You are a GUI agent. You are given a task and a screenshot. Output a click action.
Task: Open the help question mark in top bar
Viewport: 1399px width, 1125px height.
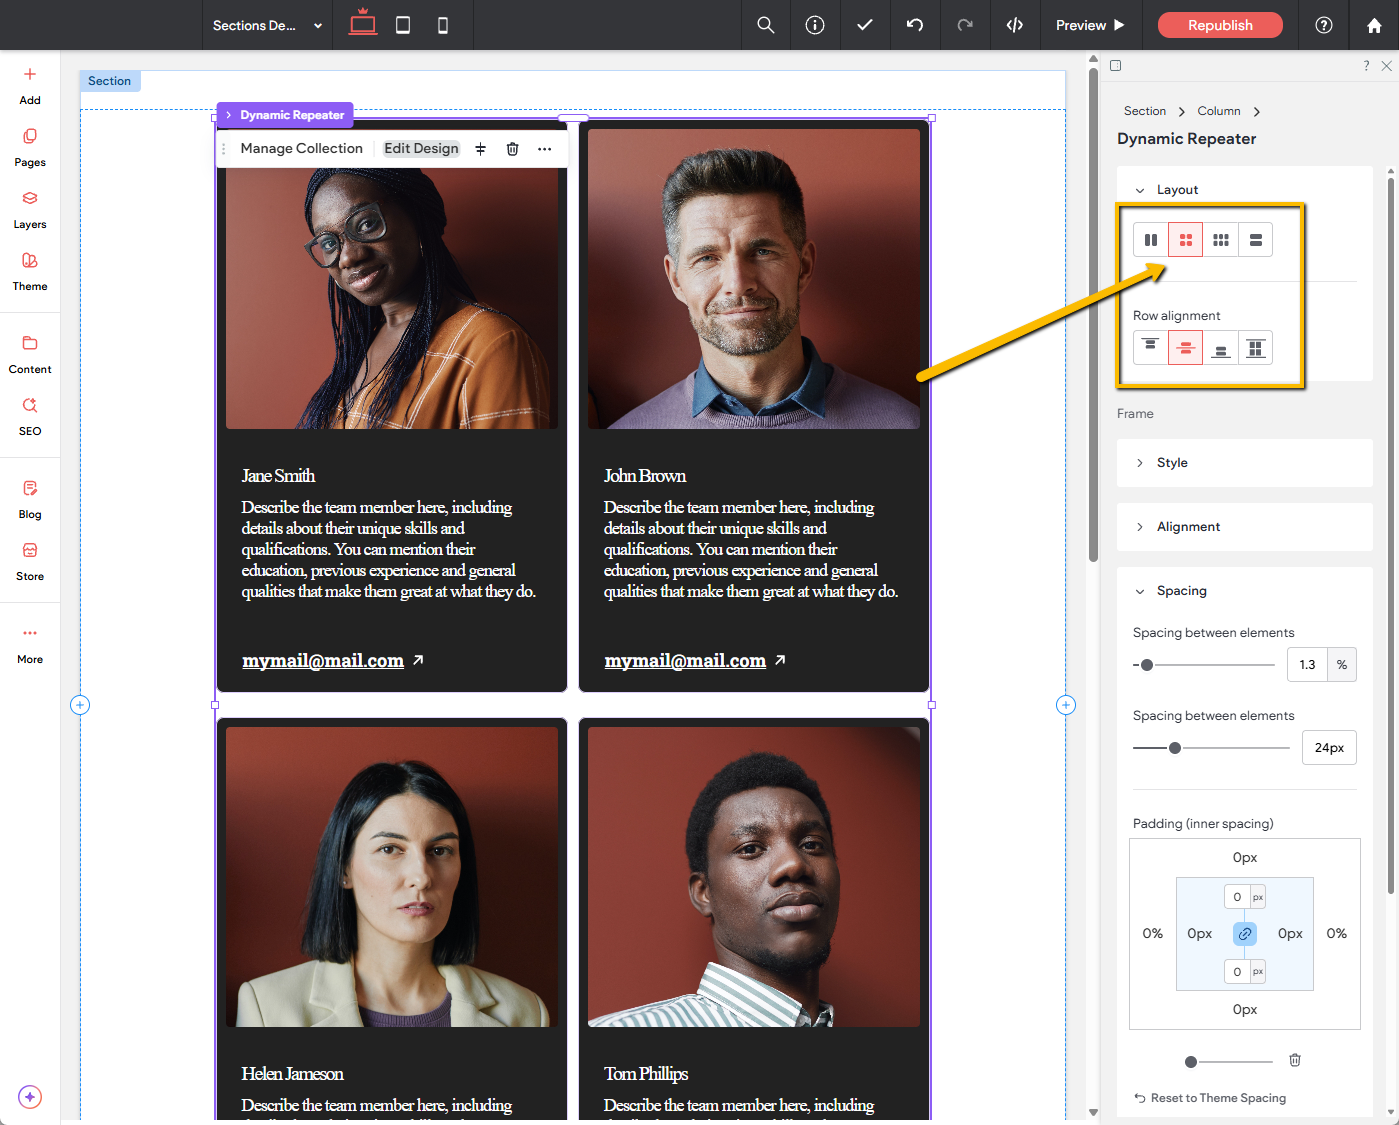[1324, 25]
